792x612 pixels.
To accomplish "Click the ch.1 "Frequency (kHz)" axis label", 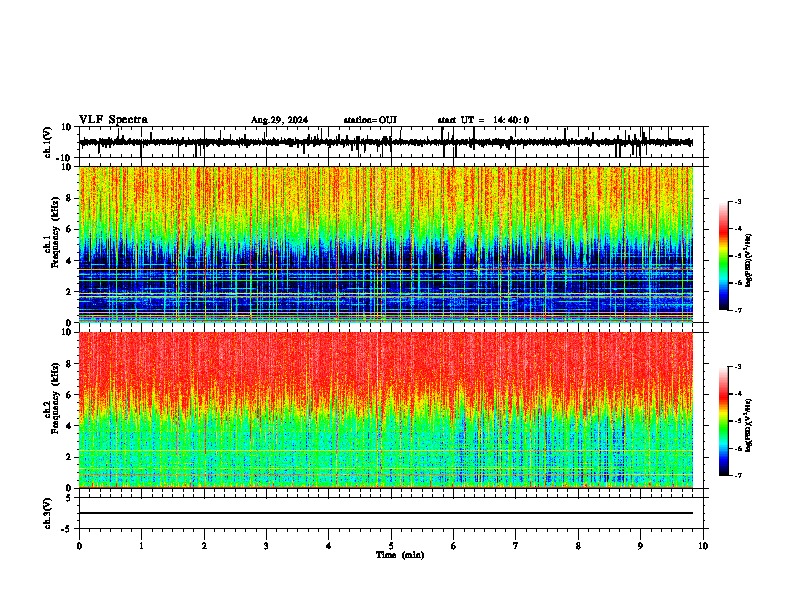I will pyautogui.click(x=57, y=233).
